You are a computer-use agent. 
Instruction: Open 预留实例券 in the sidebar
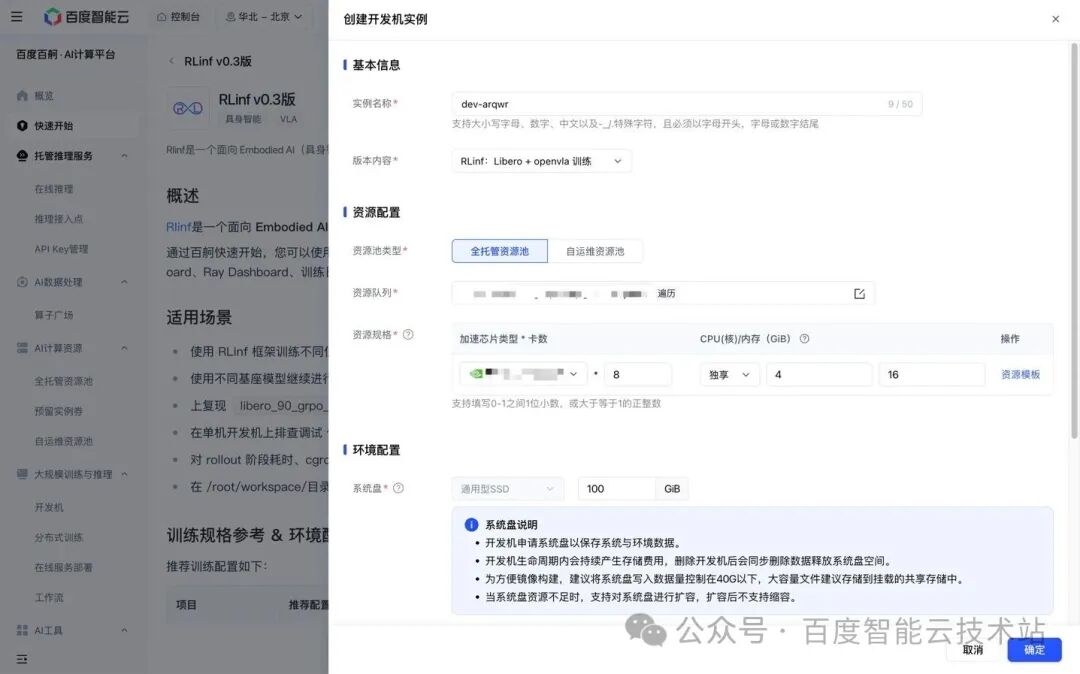59,411
